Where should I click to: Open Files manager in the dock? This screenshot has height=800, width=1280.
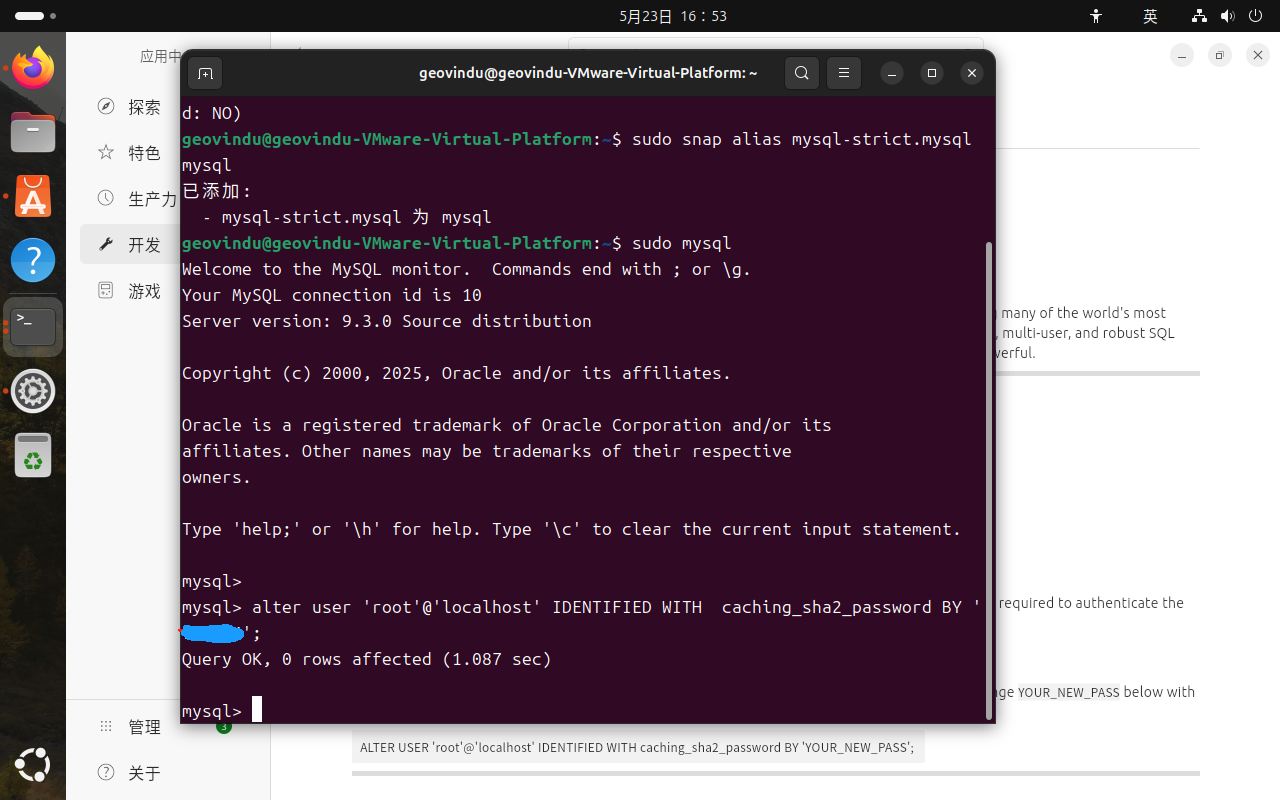(x=33, y=132)
